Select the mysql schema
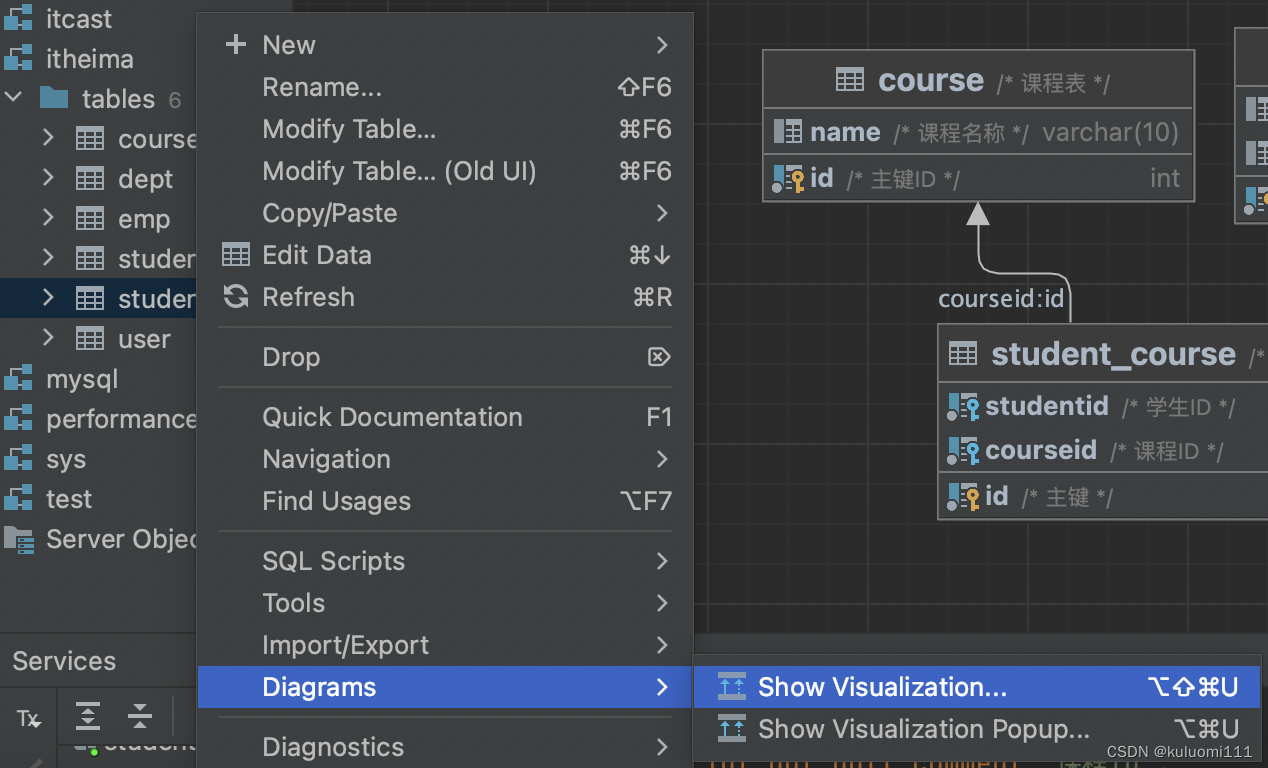1268x768 pixels. click(82, 379)
